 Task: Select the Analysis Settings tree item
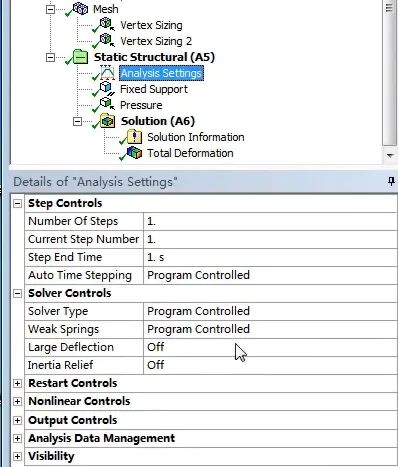point(161,73)
